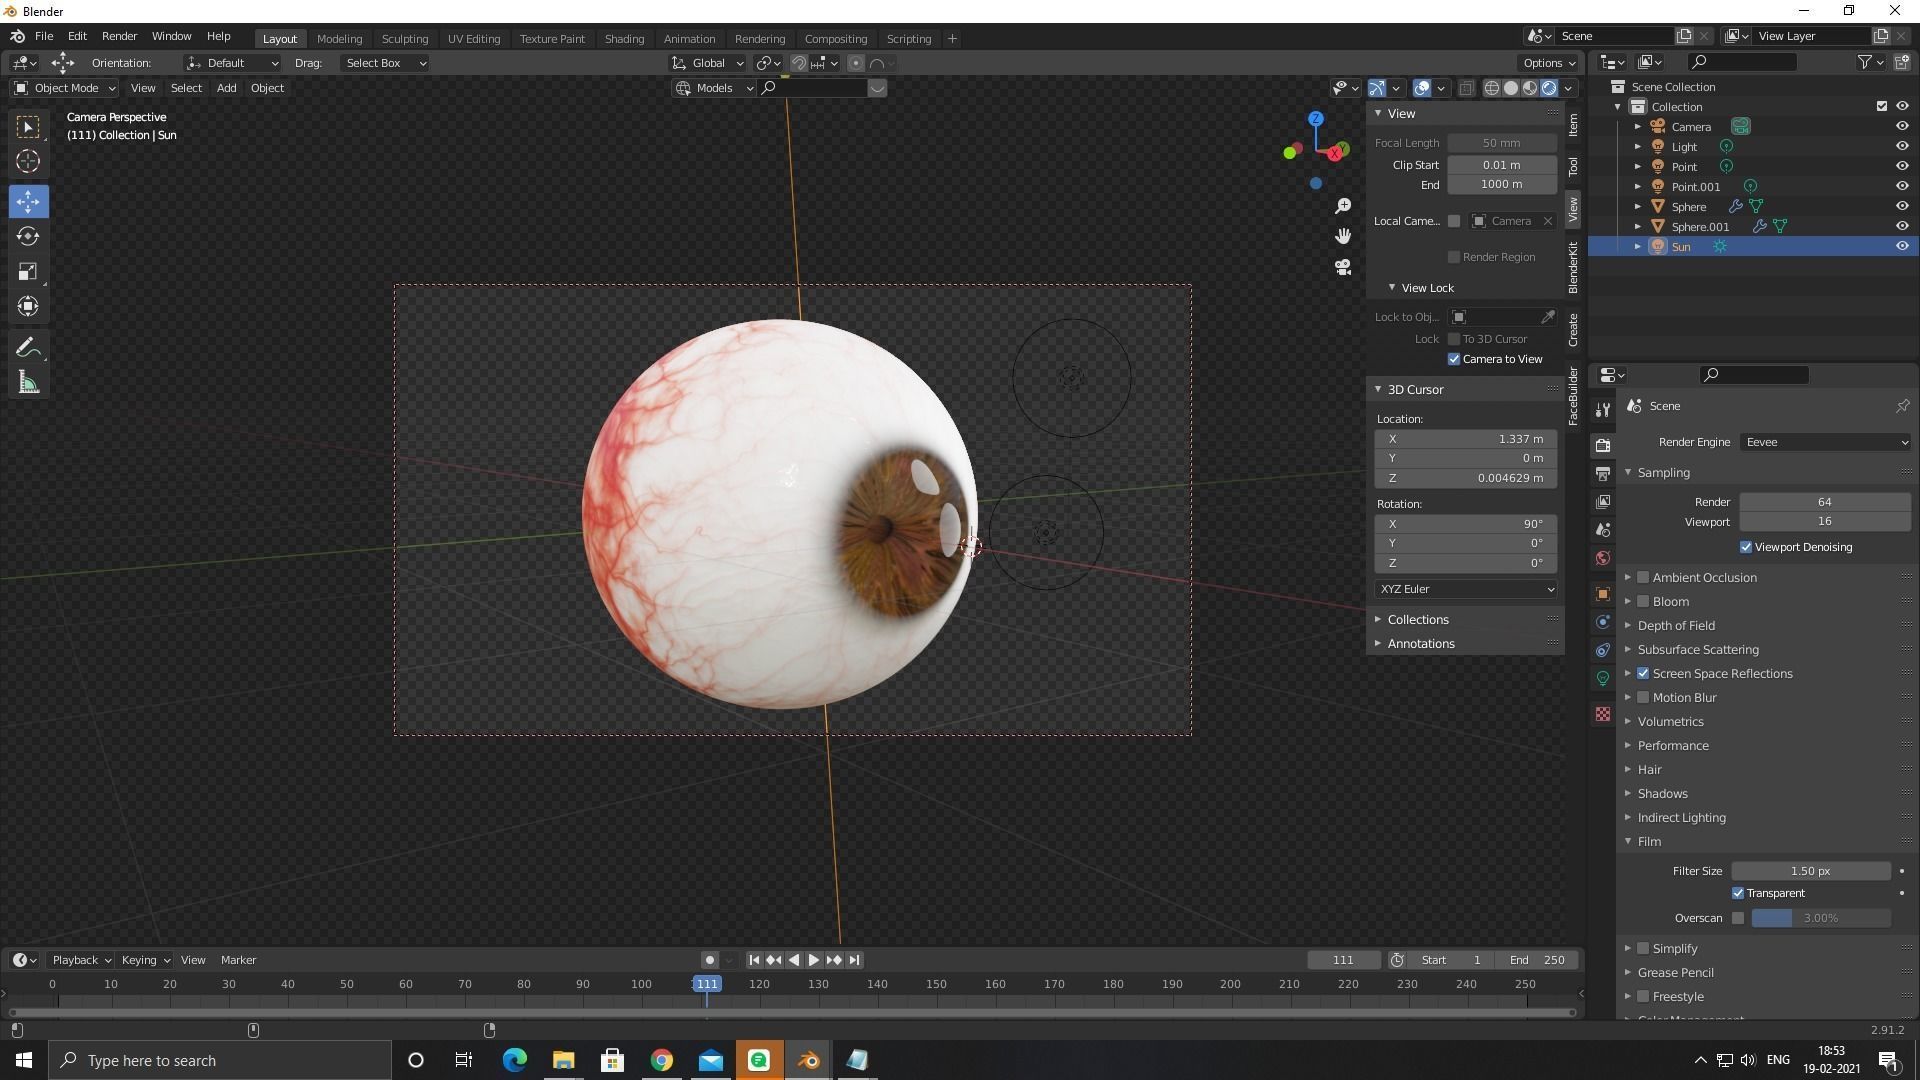
Task: Open Render Properties in the properties sidebar
Action: click(x=1603, y=445)
